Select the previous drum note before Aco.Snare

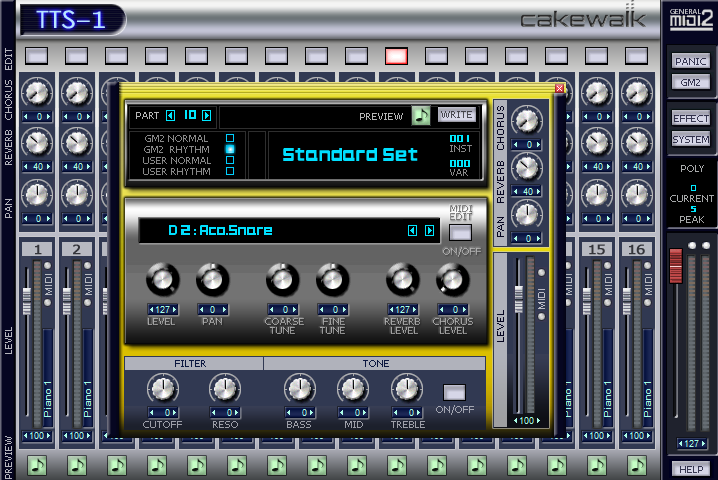click(x=412, y=230)
